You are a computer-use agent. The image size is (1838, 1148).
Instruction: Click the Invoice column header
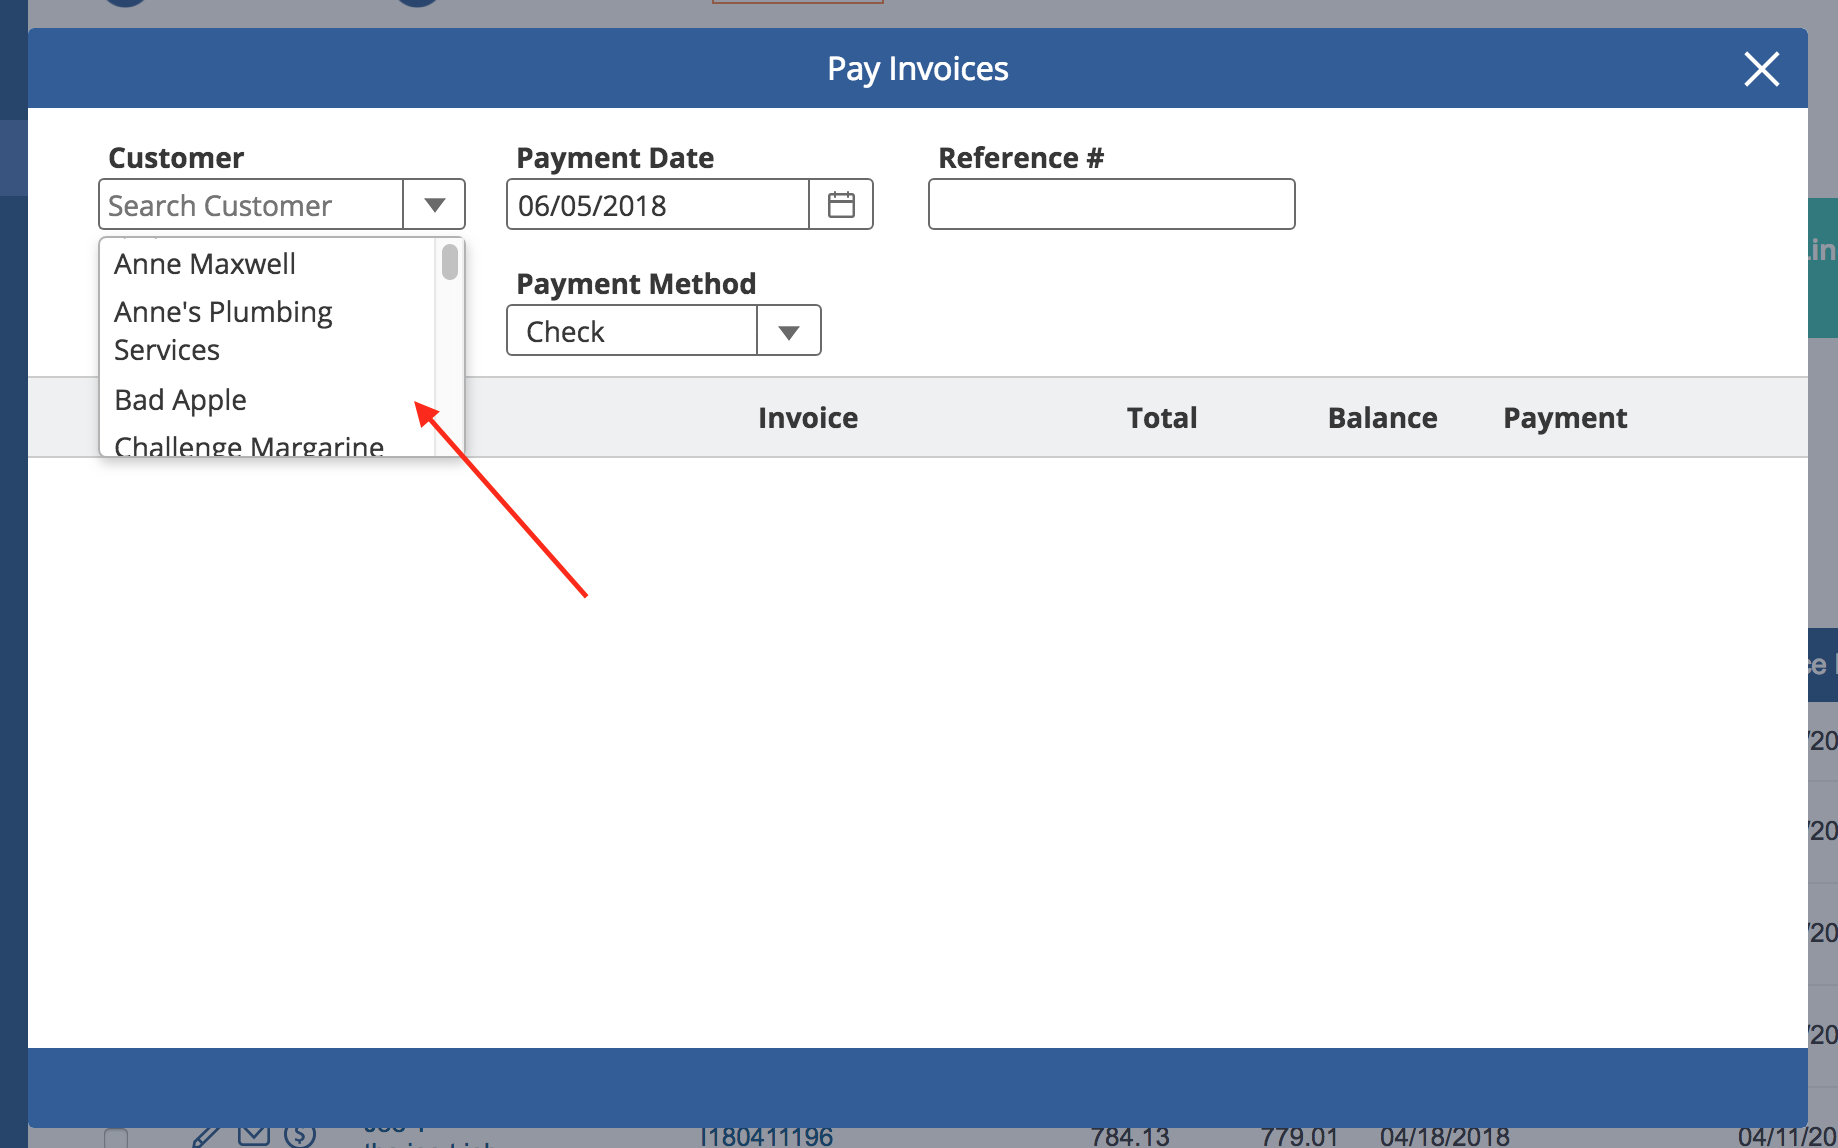807,418
